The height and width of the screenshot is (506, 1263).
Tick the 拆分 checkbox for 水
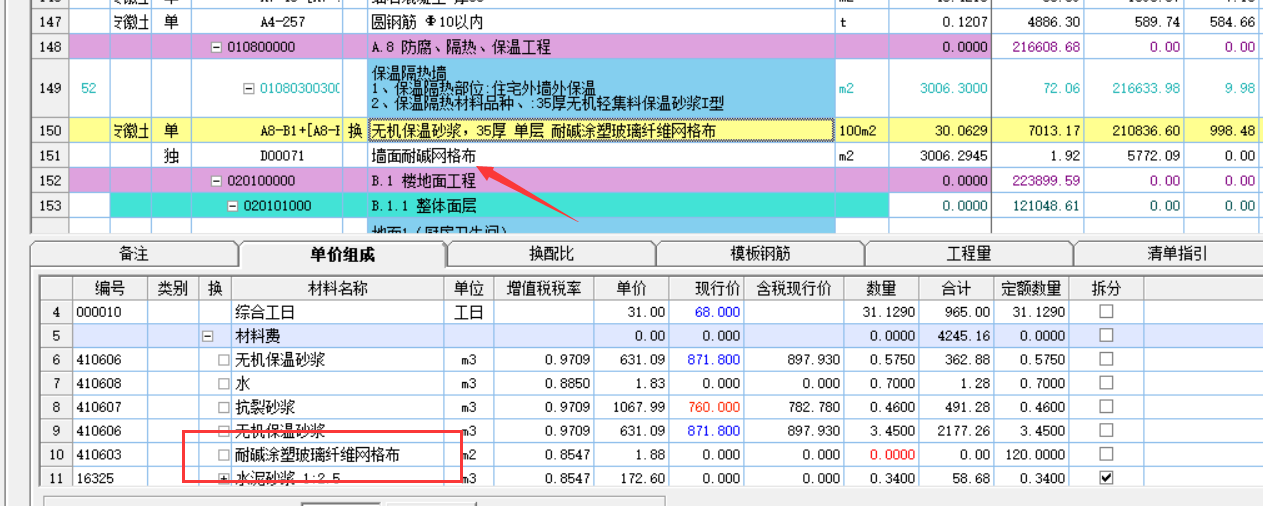tap(1105, 384)
